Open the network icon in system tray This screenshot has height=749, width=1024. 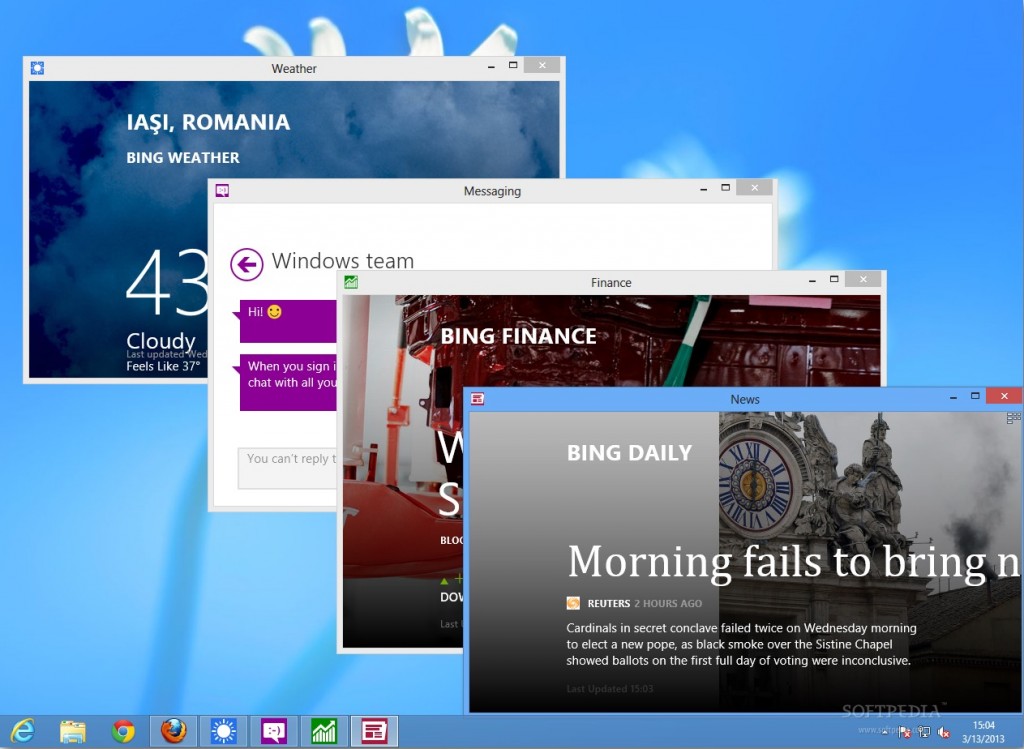pyautogui.click(x=924, y=732)
